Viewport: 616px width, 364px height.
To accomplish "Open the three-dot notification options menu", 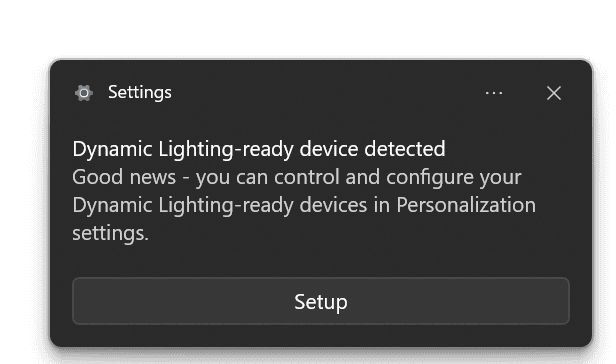I will click(x=494, y=93).
